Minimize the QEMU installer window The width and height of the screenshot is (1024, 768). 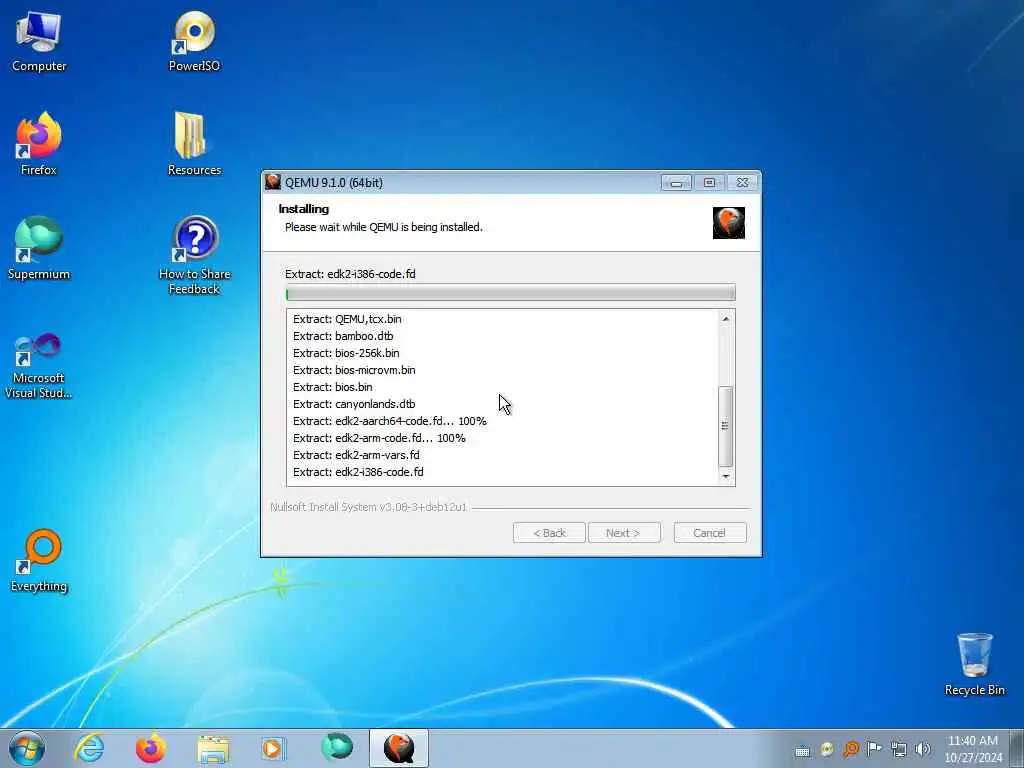tap(676, 183)
